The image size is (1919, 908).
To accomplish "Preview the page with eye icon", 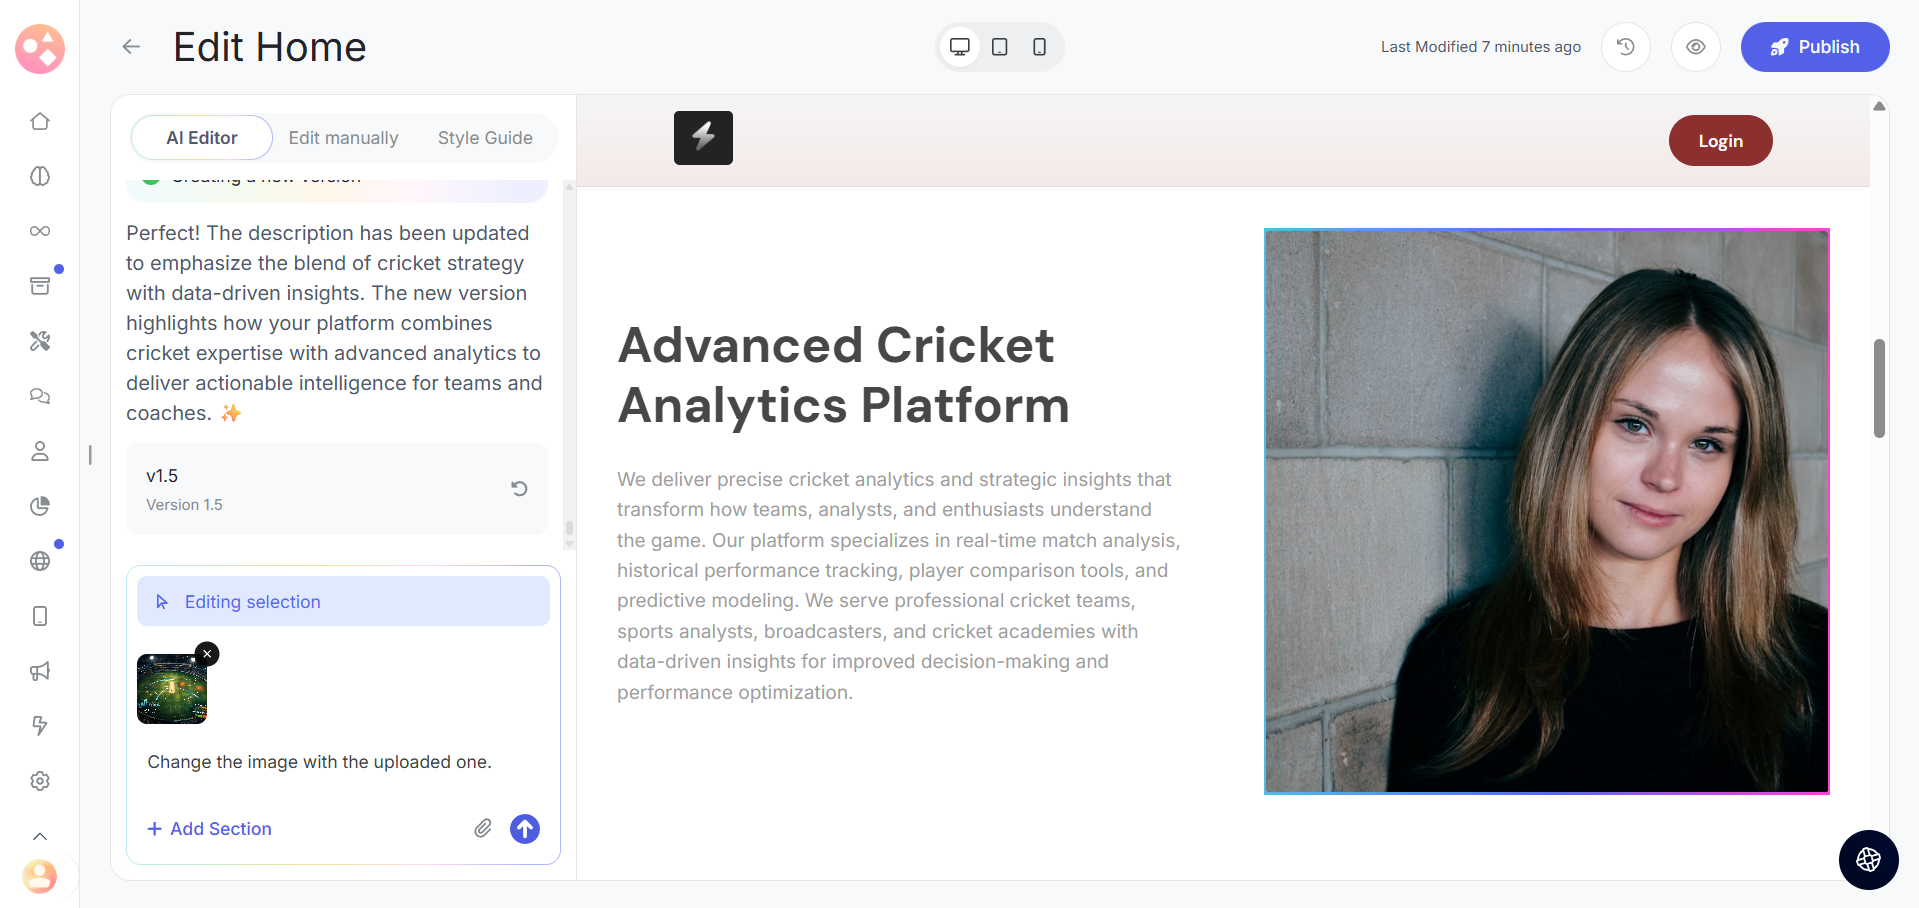I will coord(1696,47).
